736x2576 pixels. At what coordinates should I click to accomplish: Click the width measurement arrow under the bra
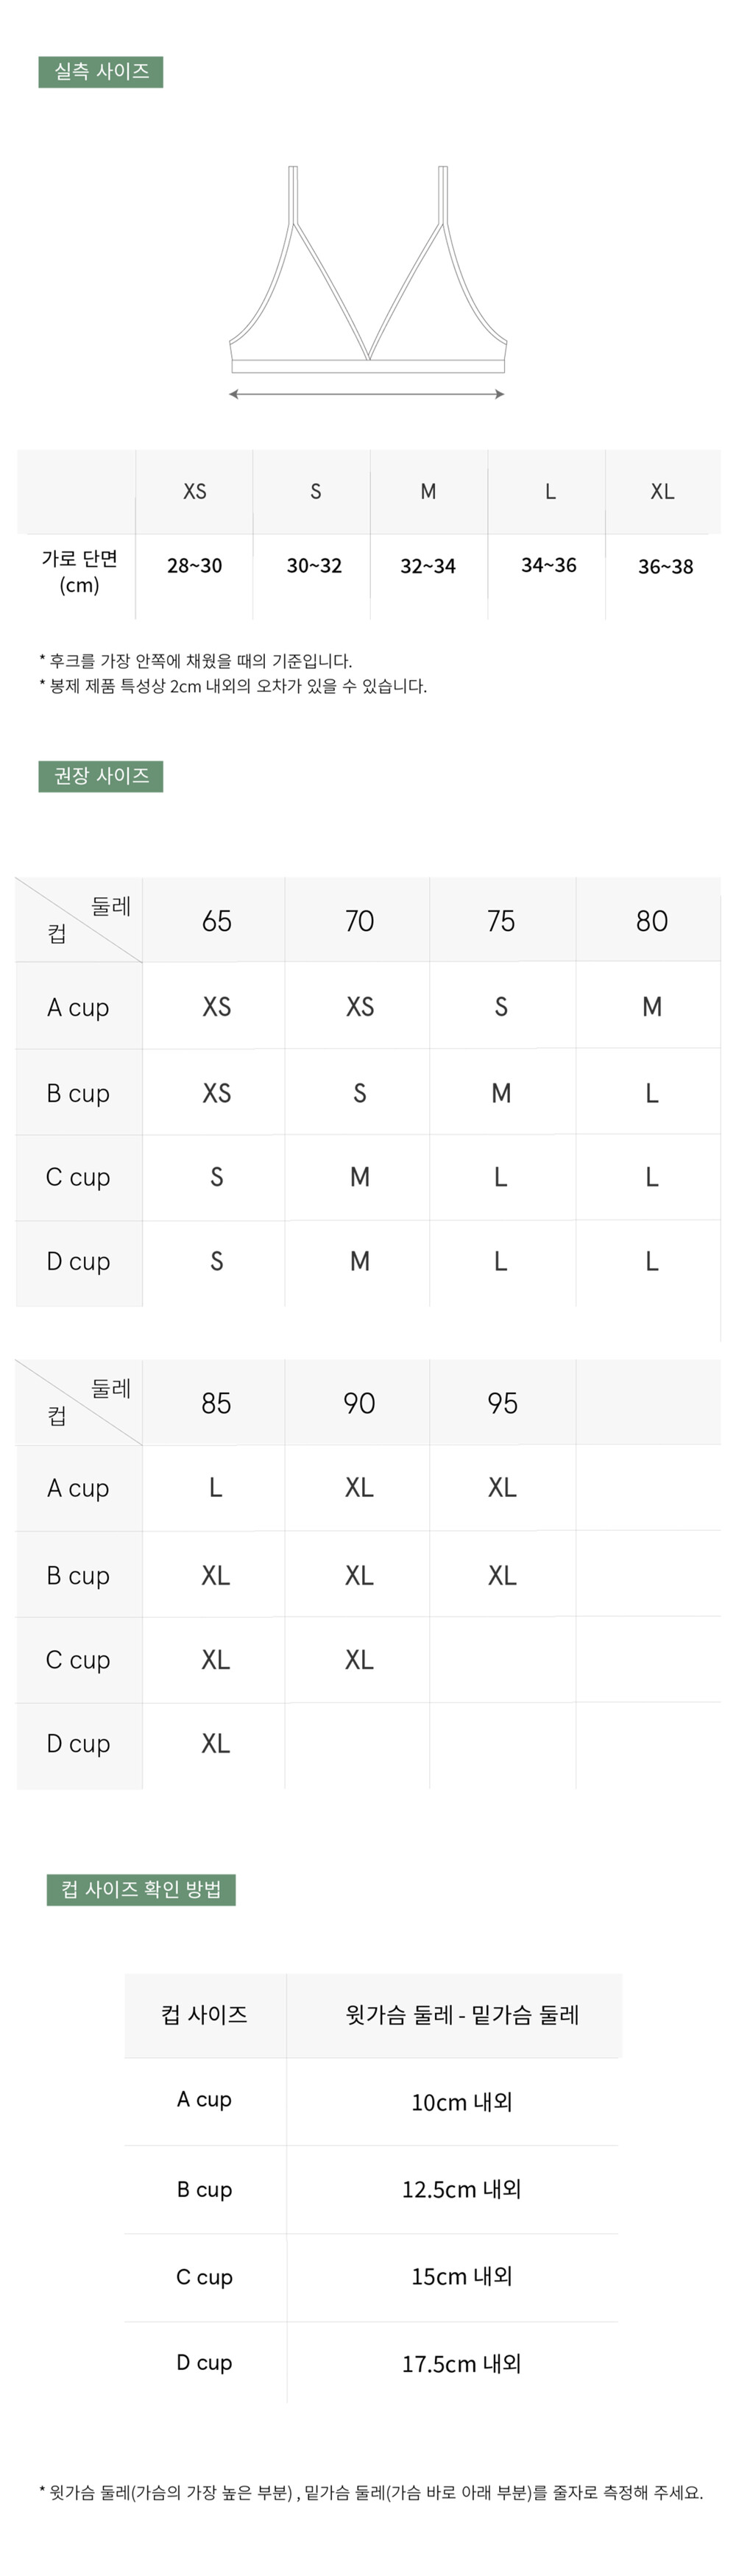coord(367,394)
